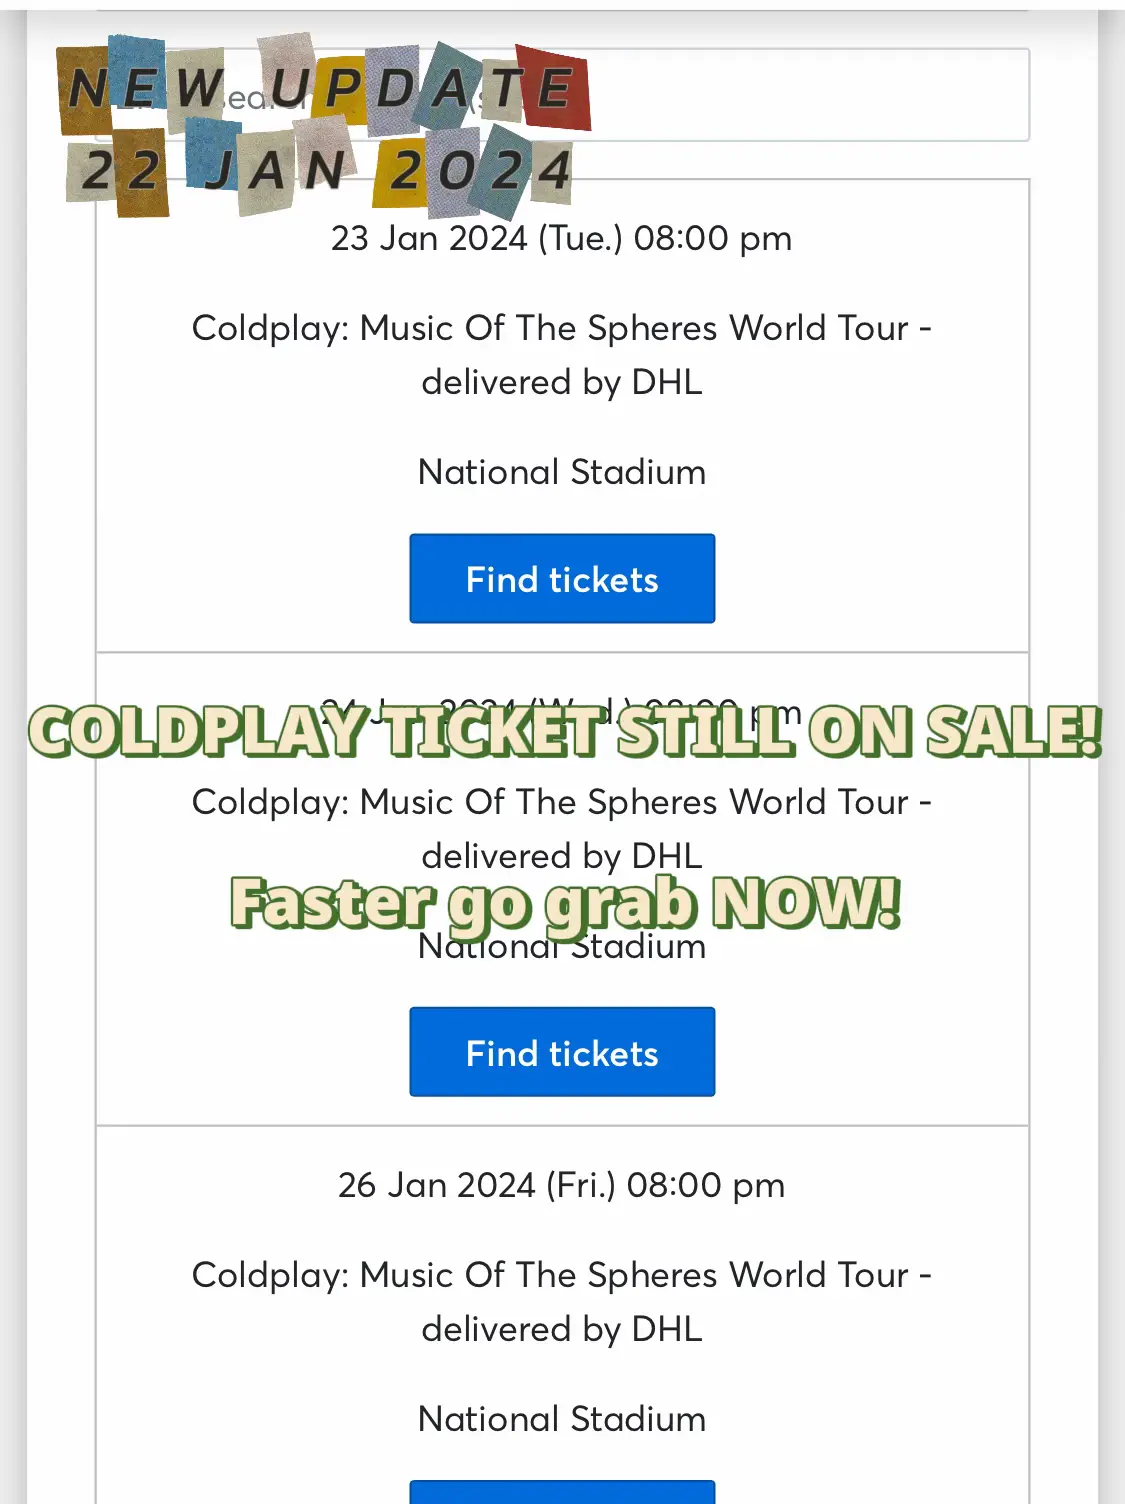Click the partly hidden 24 Jan date heading

[x=562, y=712]
